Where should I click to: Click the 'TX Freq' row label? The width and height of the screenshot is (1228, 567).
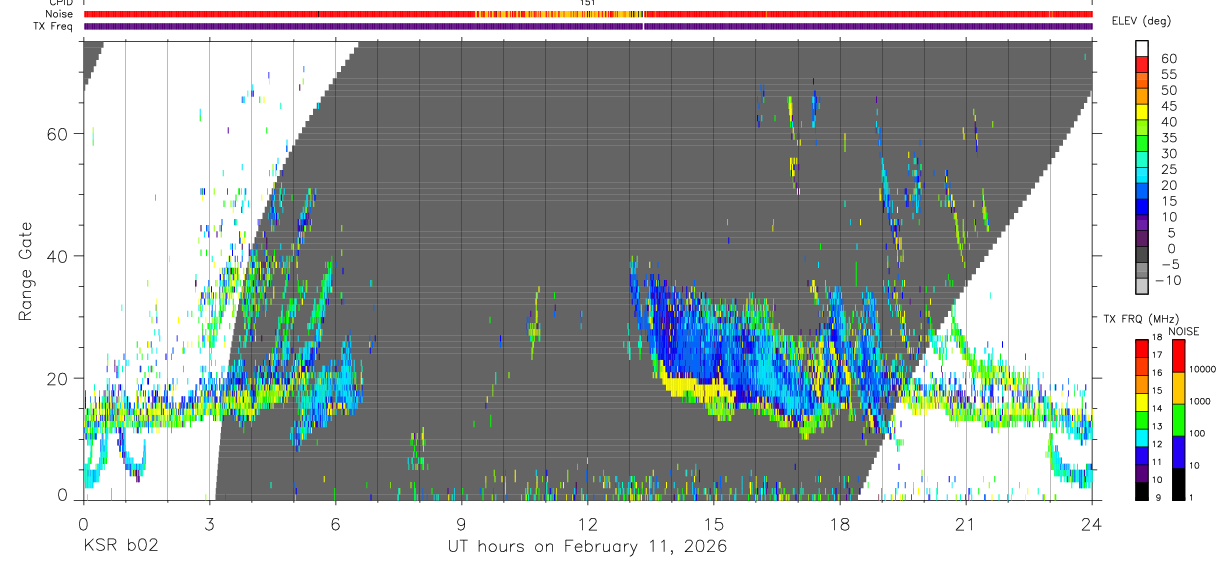[54, 26]
